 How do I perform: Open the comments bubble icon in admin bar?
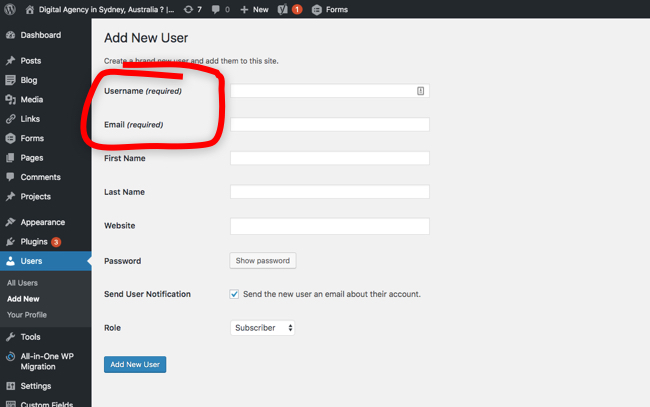[216, 10]
